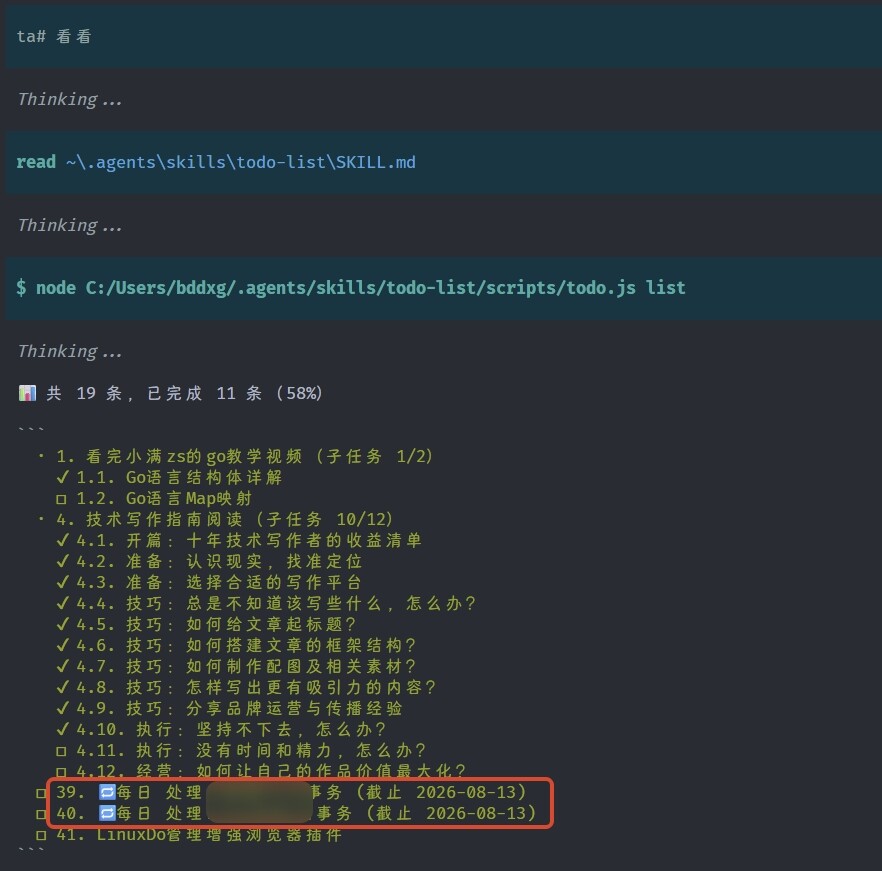The width and height of the screenshot is (882, 871).
Task: Open the SKILL.md file path link
Action: (x=241, y=163)
